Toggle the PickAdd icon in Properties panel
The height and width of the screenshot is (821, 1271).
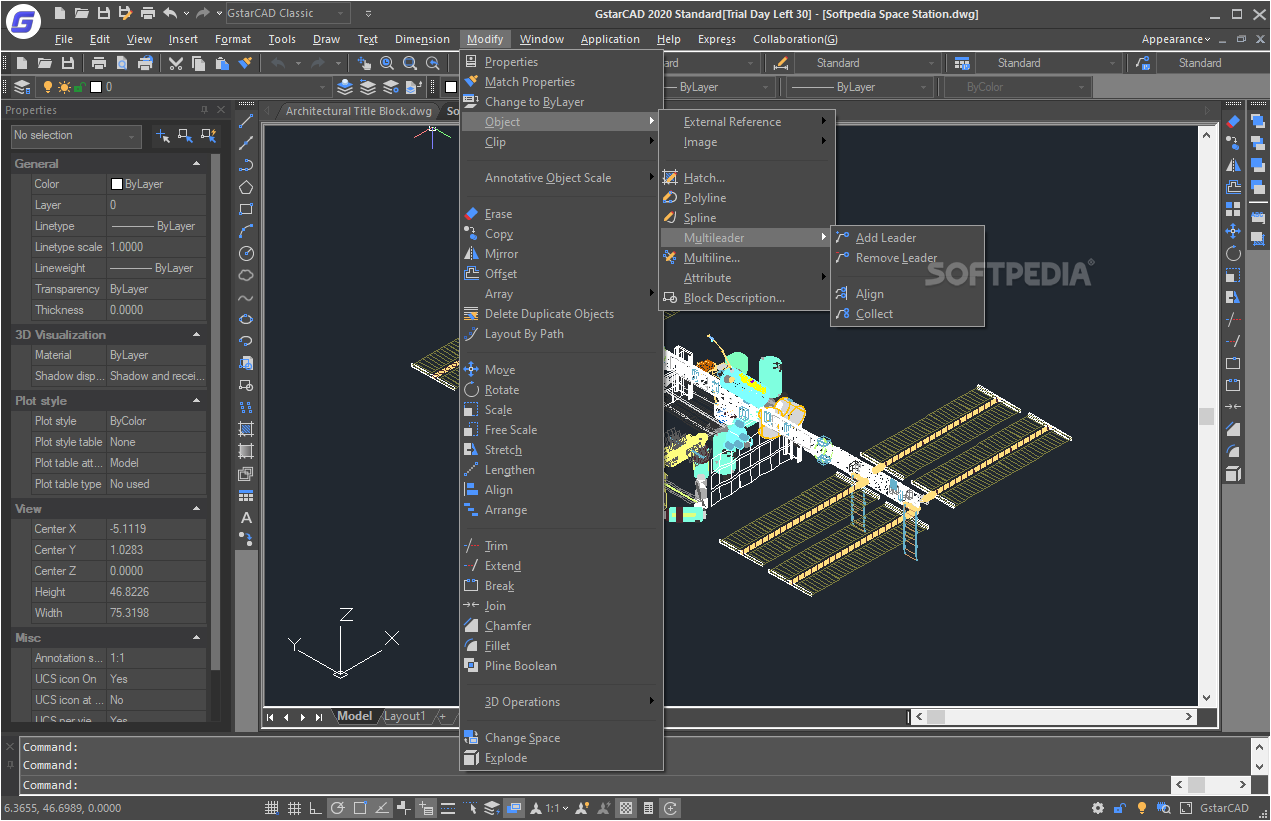coord(164,135)
